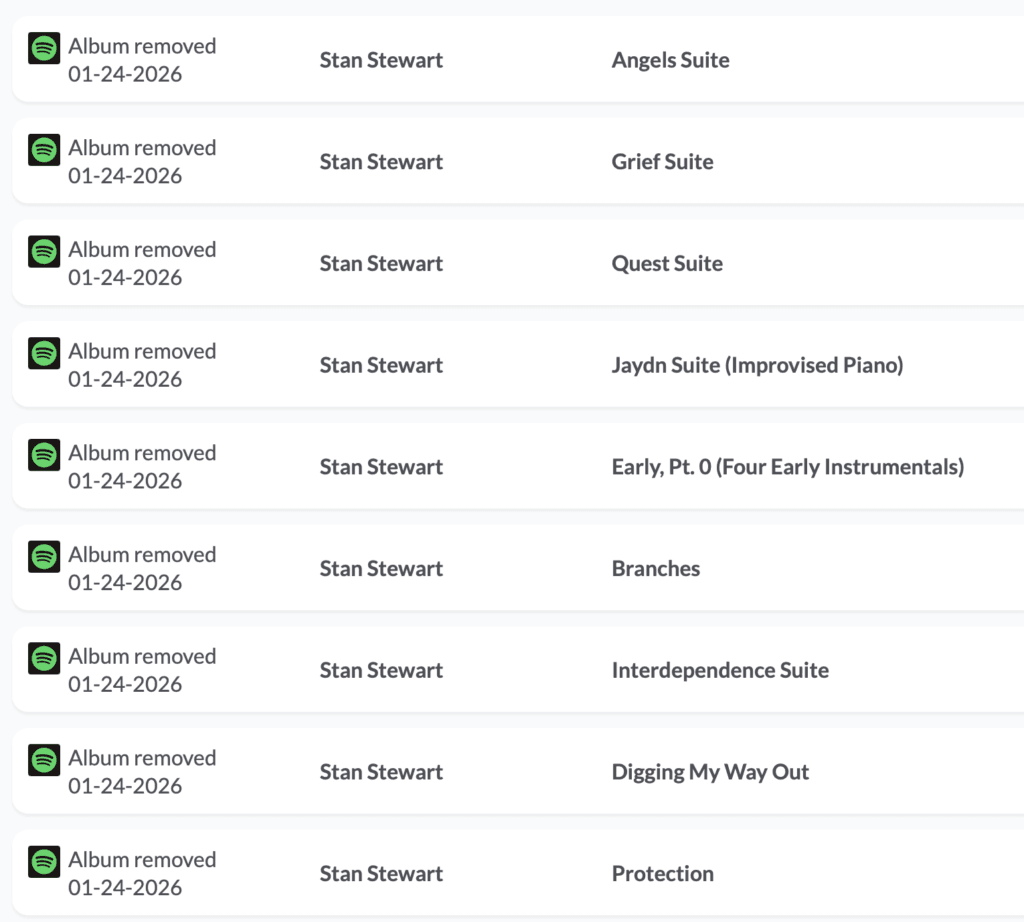Select Early, Pt. 0 (Four Early Instrumentals)

(788, 467)
